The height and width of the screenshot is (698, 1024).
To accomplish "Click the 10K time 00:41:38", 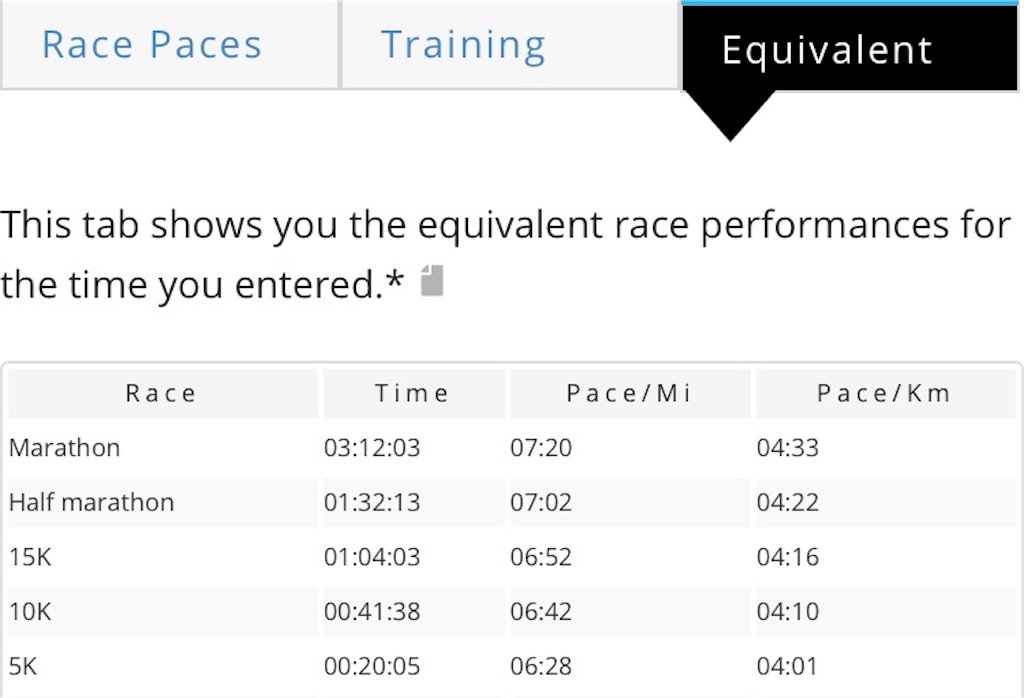I will [372, 612].
